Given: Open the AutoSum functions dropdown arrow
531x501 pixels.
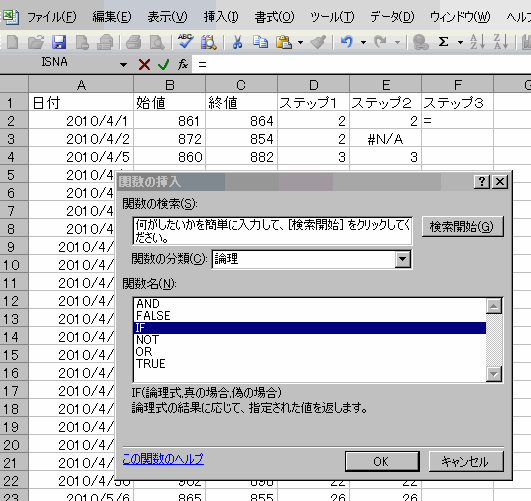Looking at the screenshot, I should click(460, 43).
